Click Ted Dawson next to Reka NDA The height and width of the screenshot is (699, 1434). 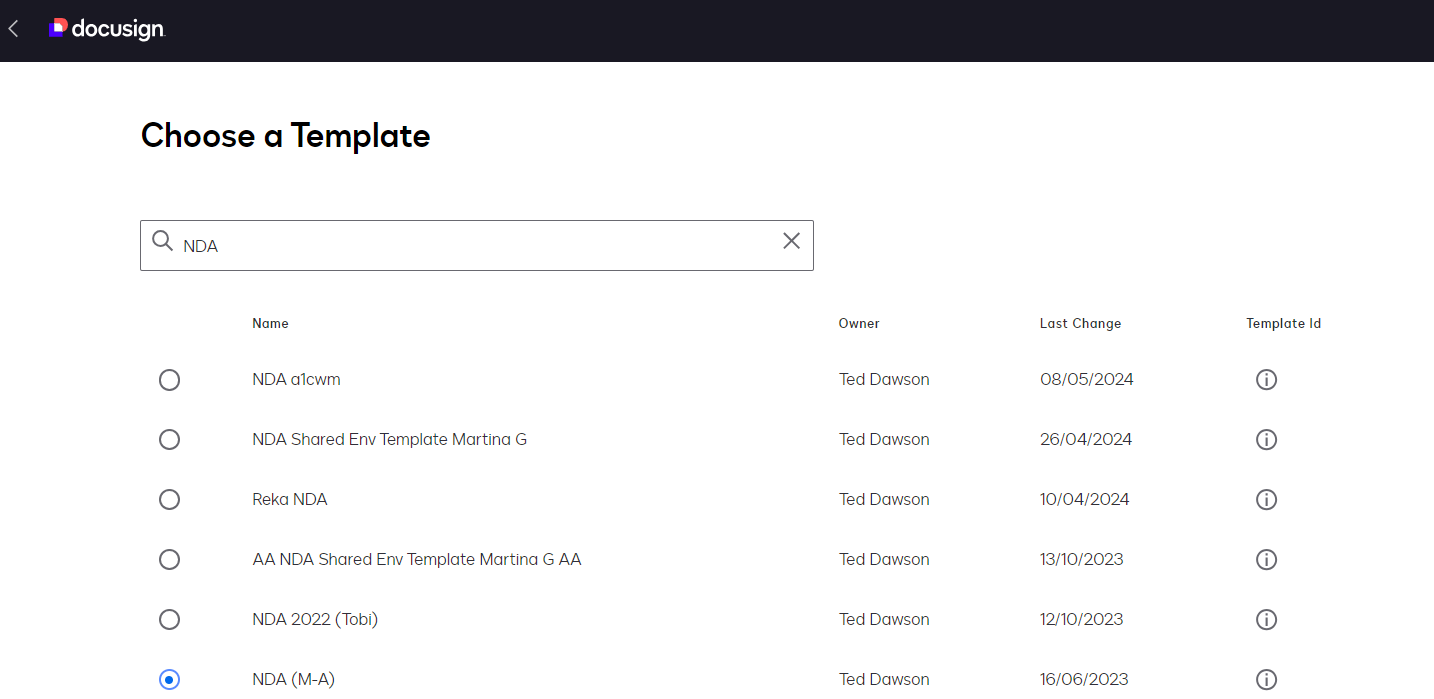884,499
